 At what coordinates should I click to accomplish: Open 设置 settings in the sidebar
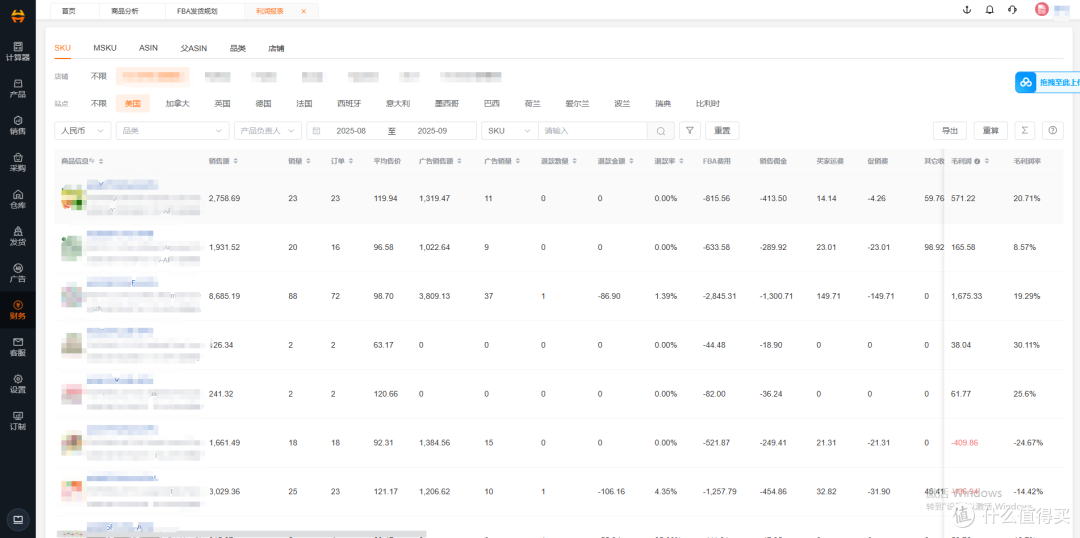coord(18,384)
